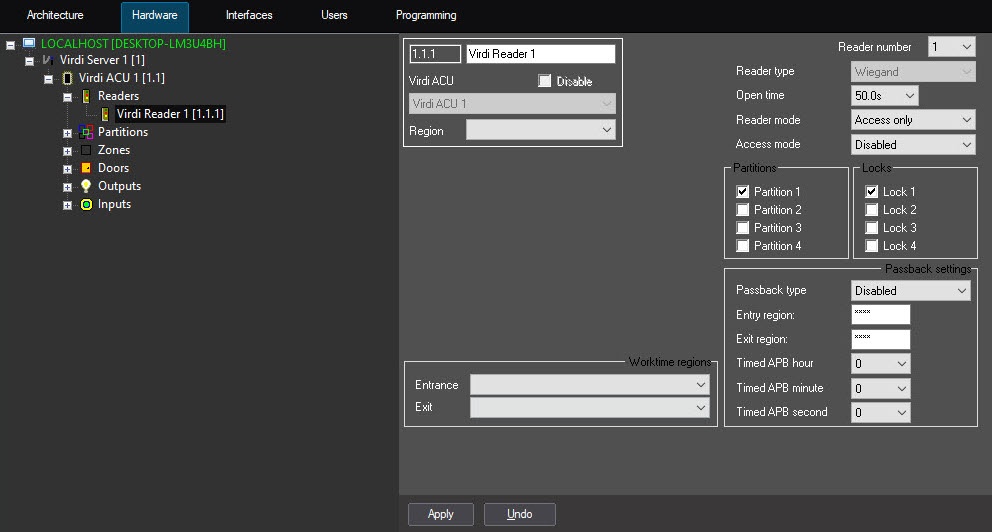Click the Virdi ACU 1 device icon
Image resolution: width=992 pixels, height=532 pixels.
pyautogui.click(x=67, y=78)
